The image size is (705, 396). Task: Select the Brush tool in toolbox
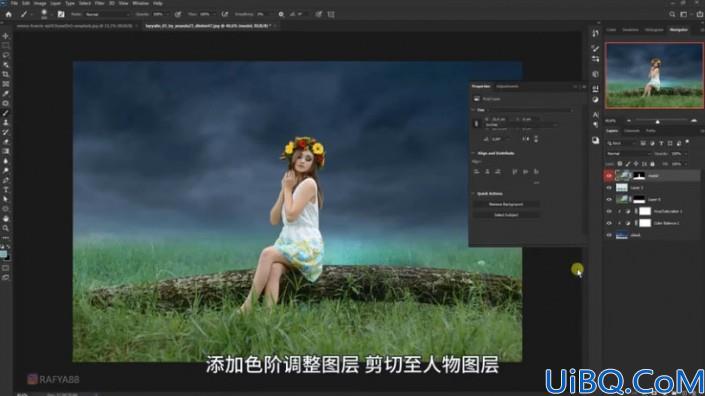(x=5, y=113)
